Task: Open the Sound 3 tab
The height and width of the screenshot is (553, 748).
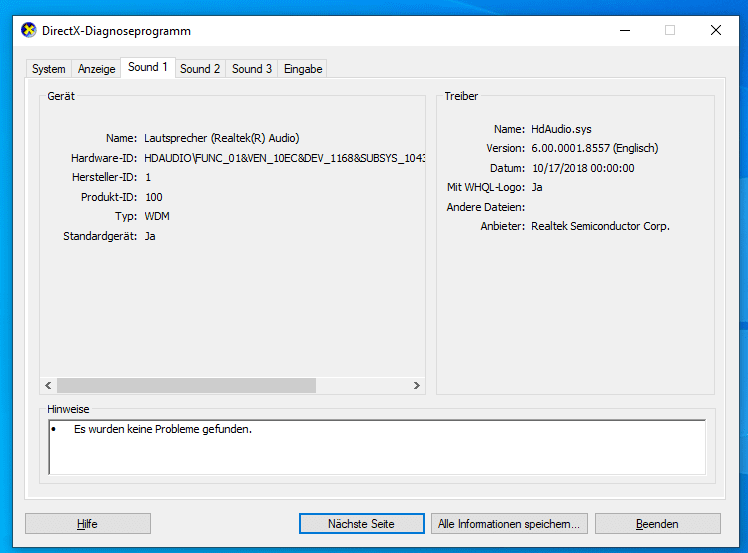Action: (252, 69)
